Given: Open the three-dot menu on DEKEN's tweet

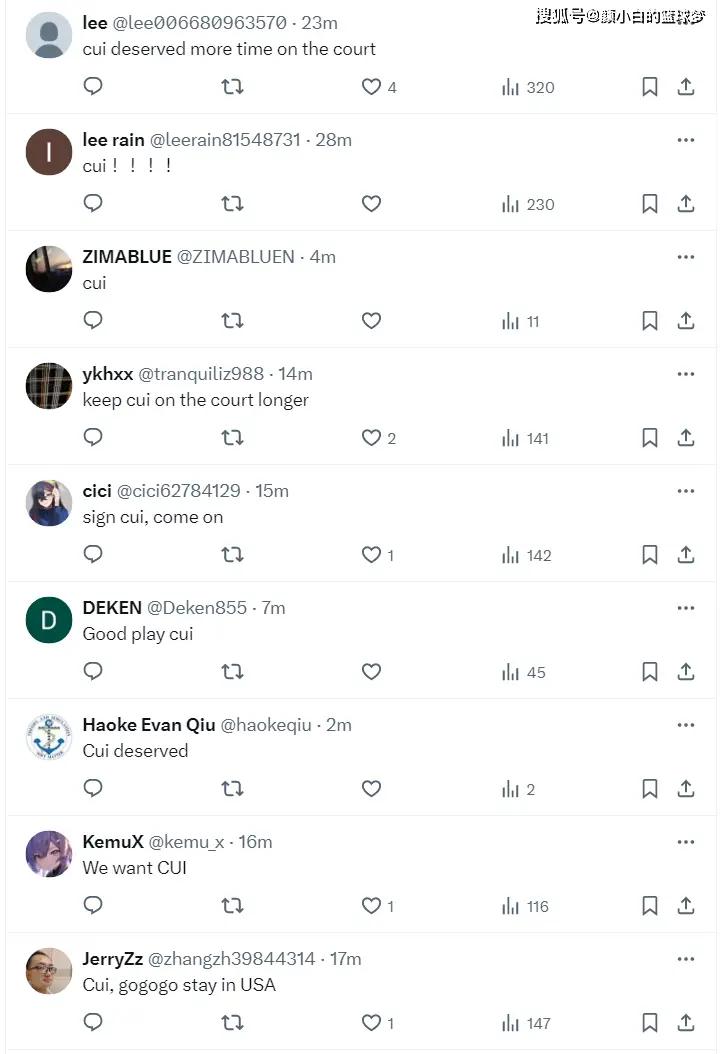Looking at the screenshot, I should (x=685, y=608).
